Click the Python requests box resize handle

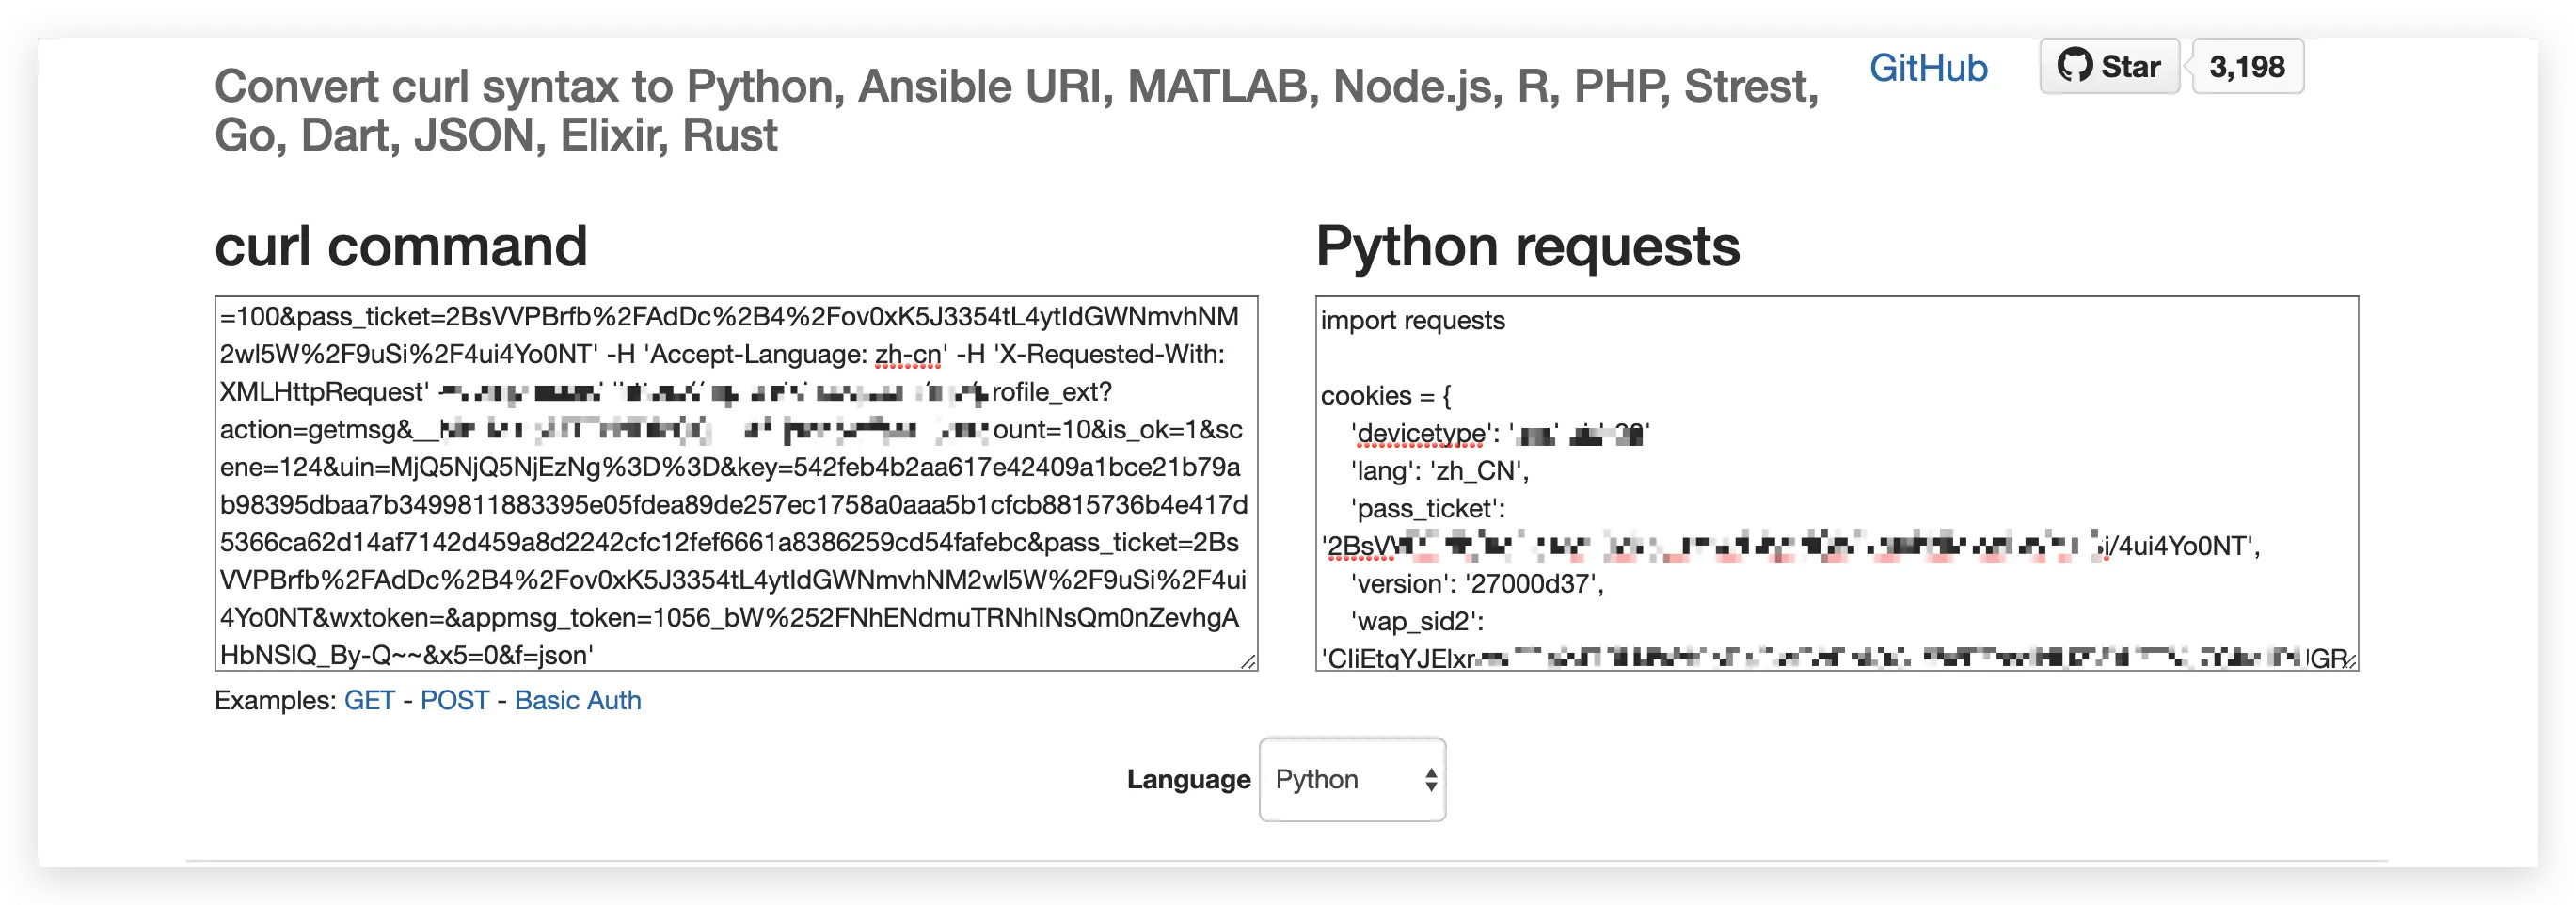(x=2349, y=661)
